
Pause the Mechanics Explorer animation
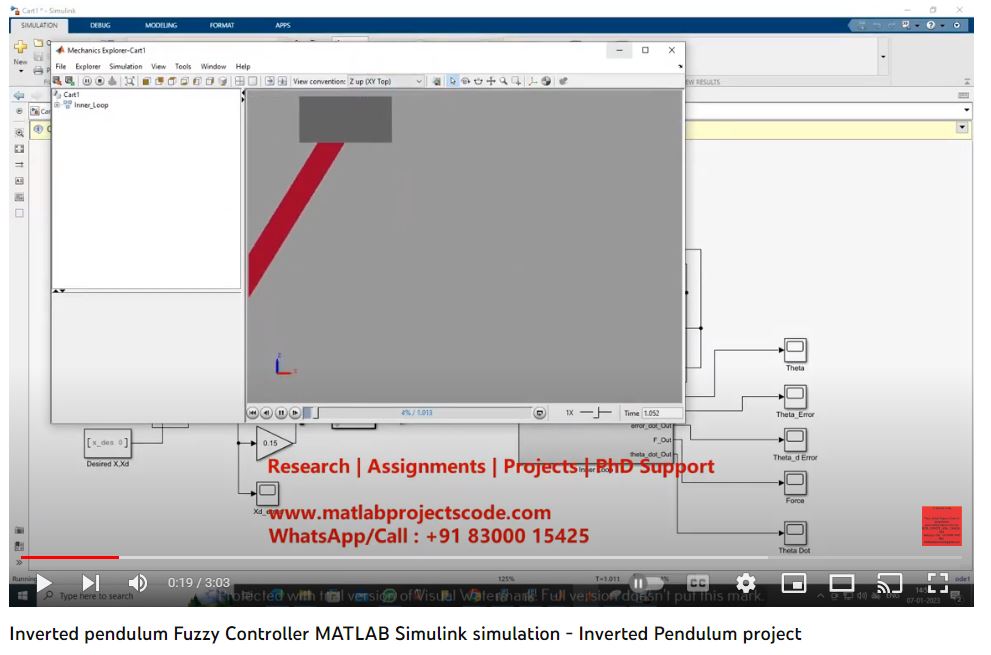click(x=281, y=412)
